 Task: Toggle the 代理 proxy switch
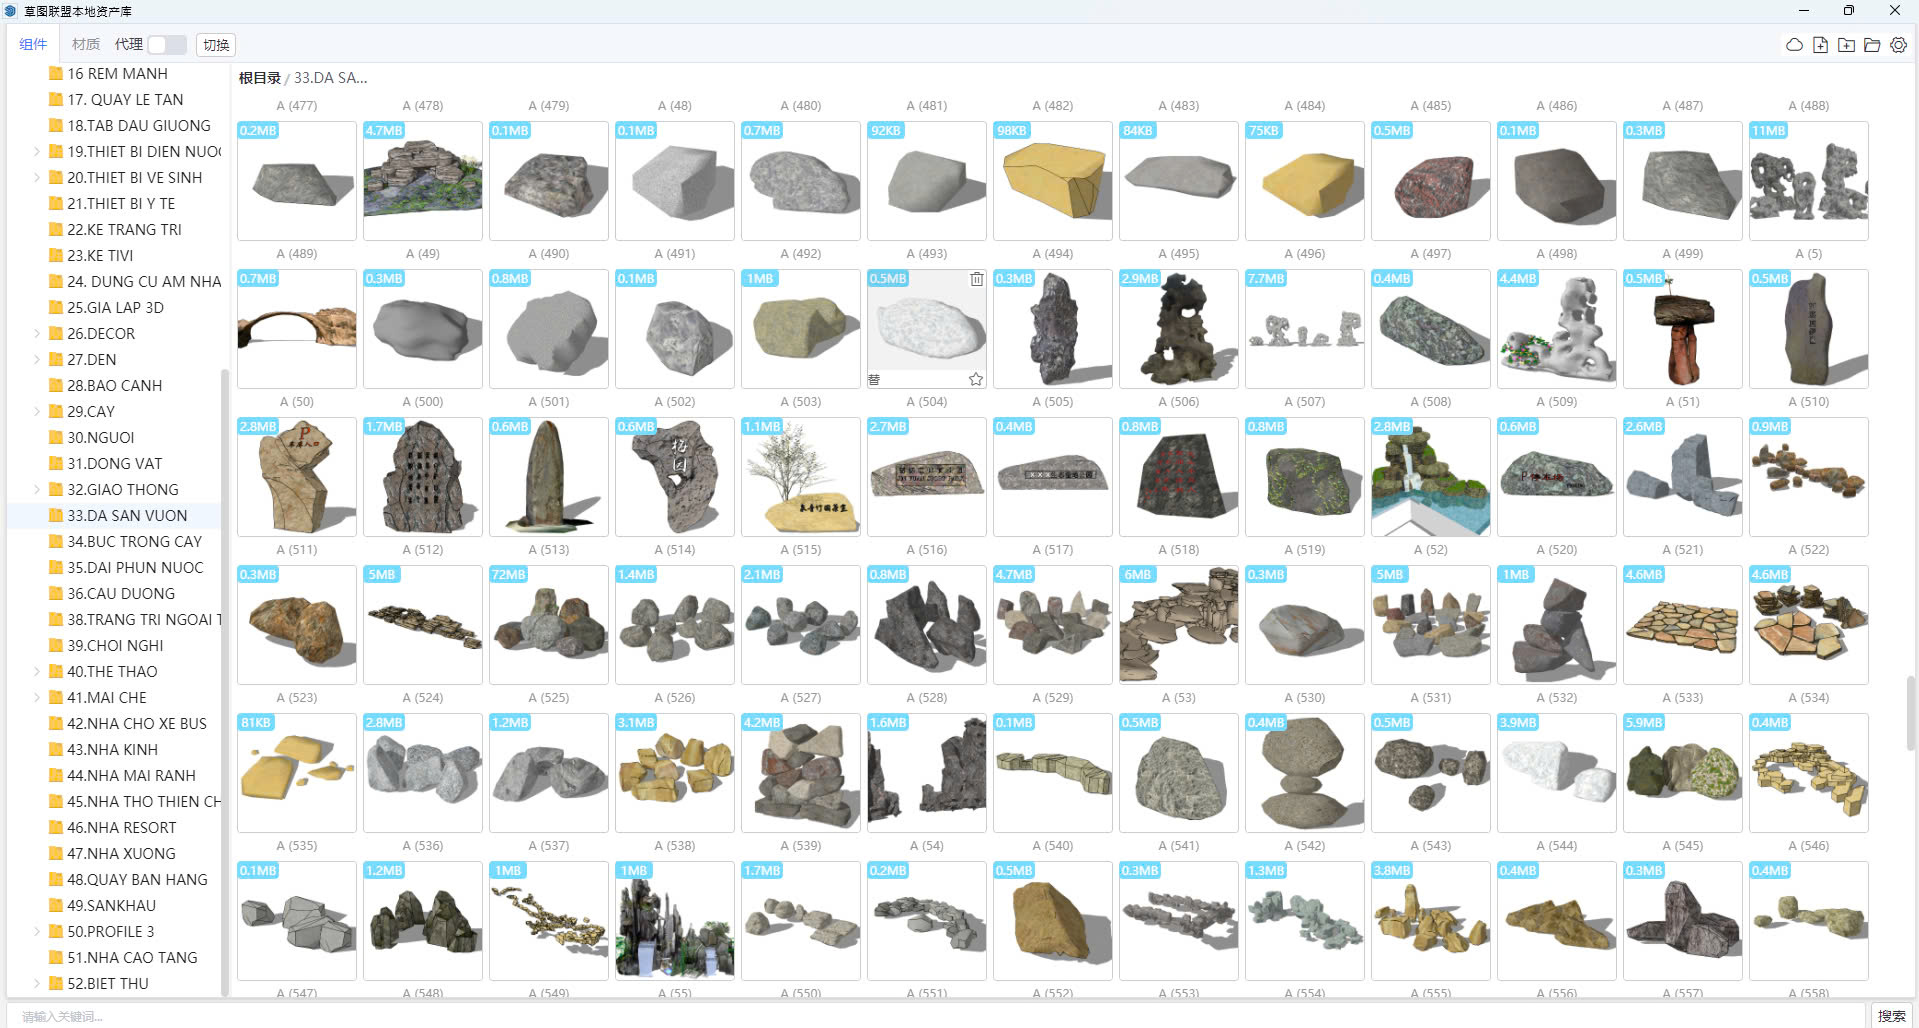pyautogui.click(x=166, y=45)
